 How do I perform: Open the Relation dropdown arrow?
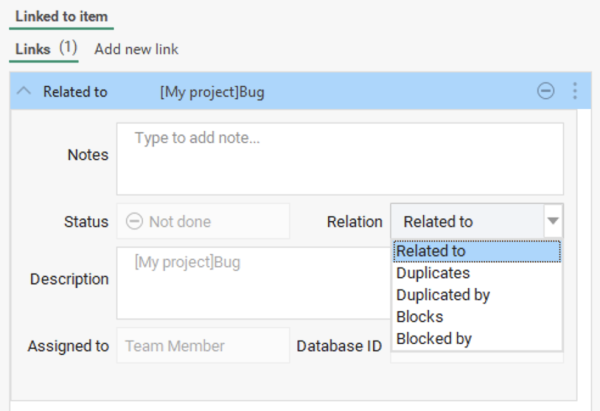tap(553, 221)
